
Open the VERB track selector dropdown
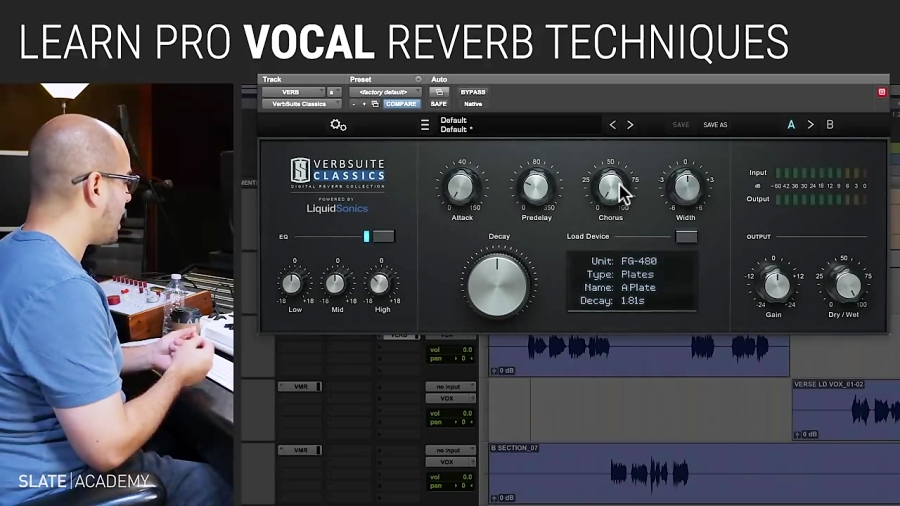pos(293,92)
